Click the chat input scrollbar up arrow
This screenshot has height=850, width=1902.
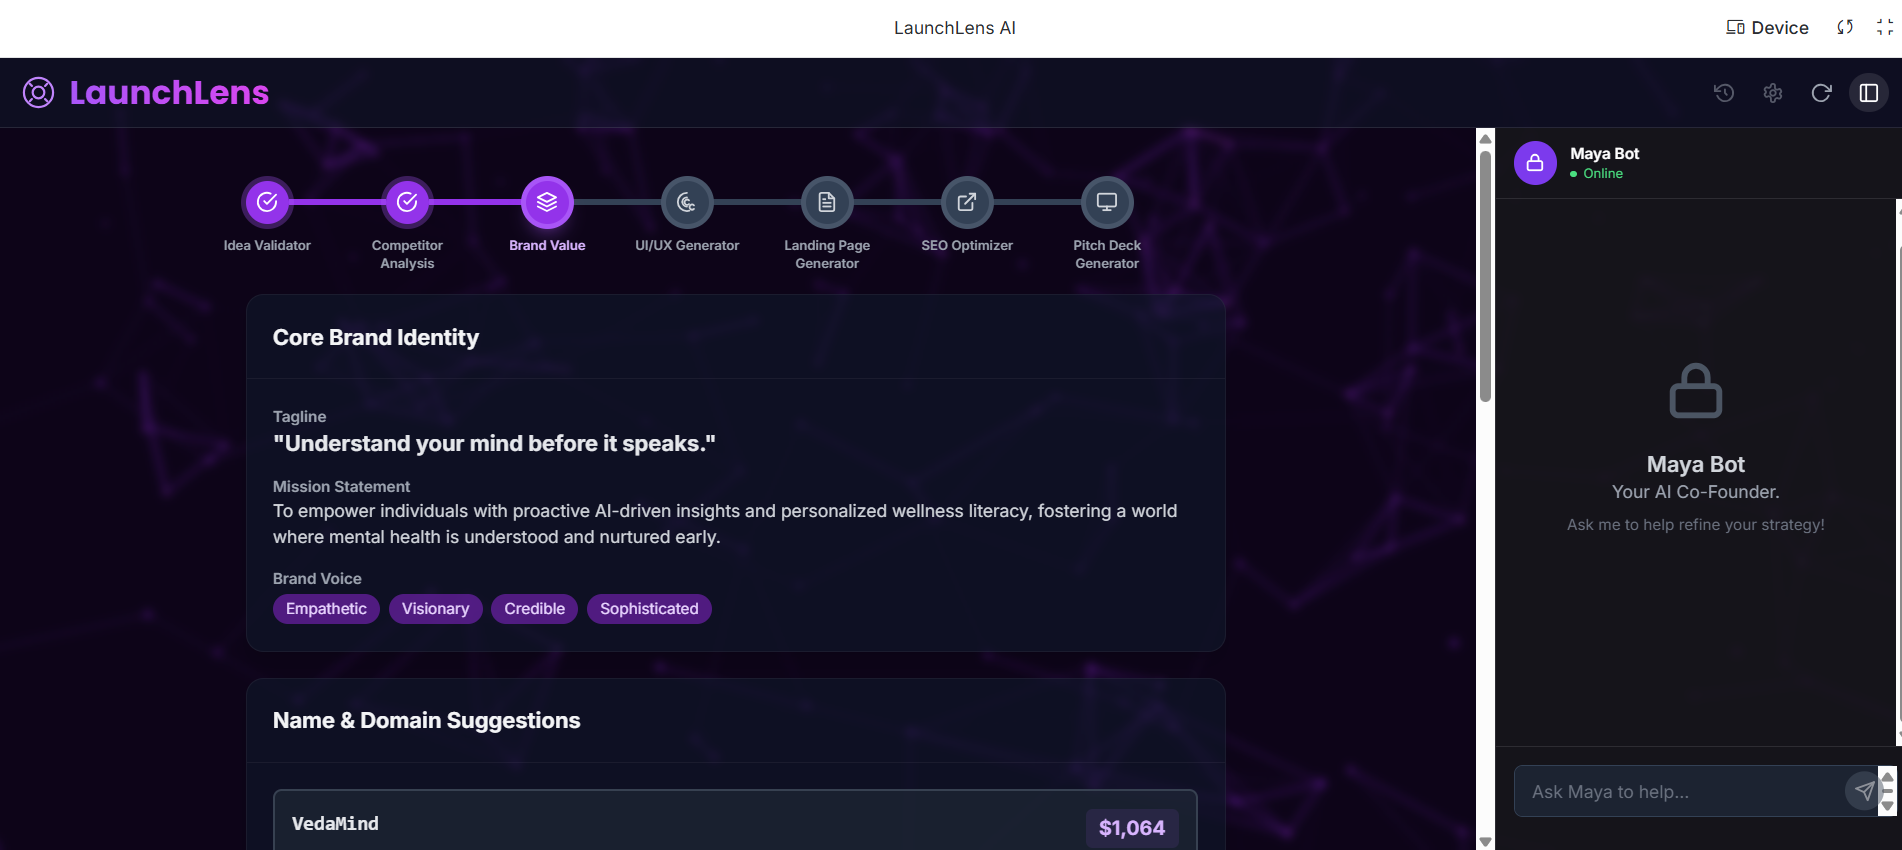click(x=1888, y=777)
